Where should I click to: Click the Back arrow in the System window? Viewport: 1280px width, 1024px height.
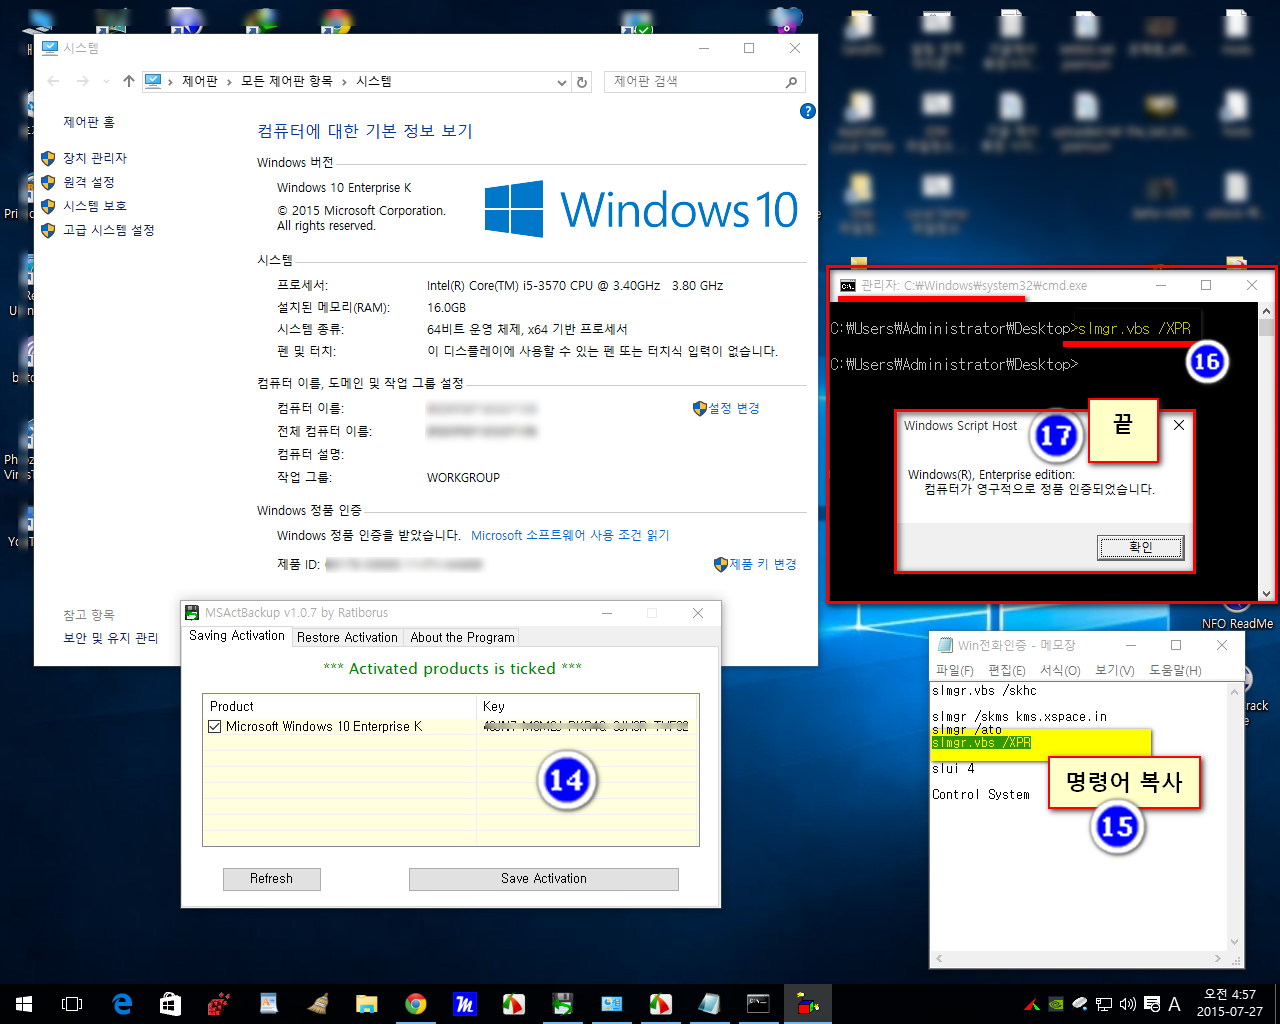54,81
